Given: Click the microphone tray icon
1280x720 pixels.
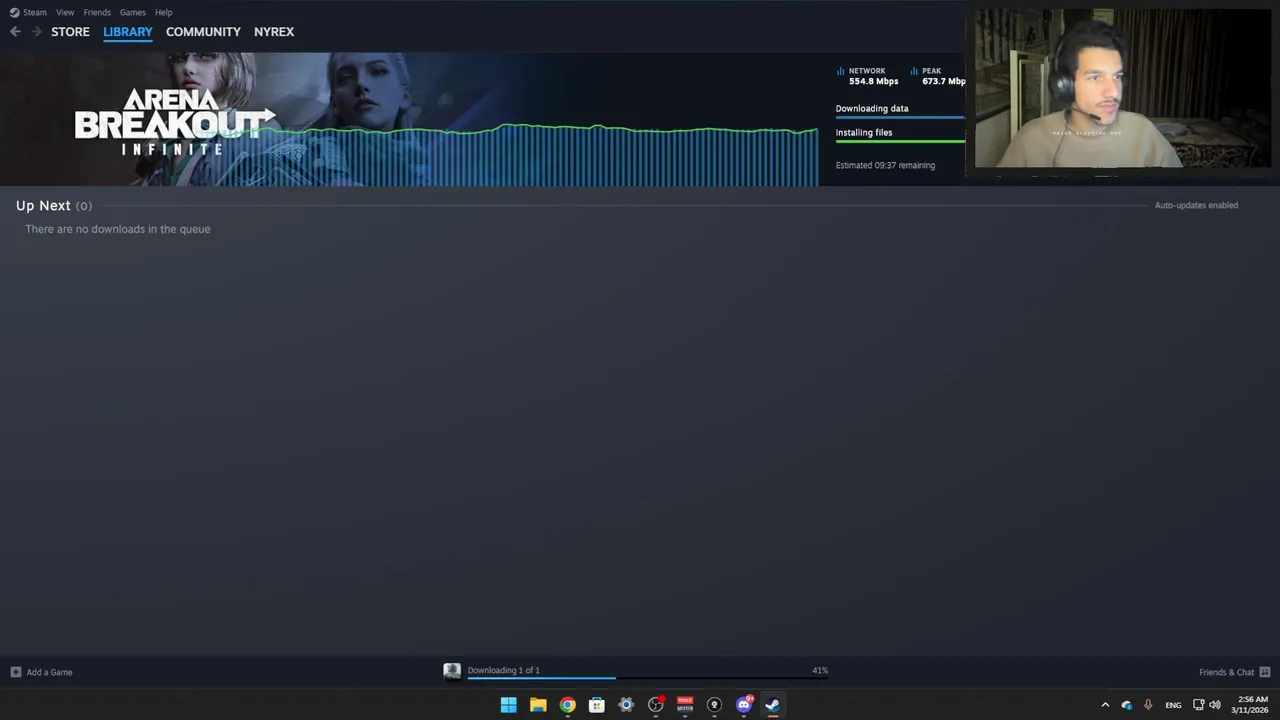Looking at the screenshot, I should point(1148,705).
